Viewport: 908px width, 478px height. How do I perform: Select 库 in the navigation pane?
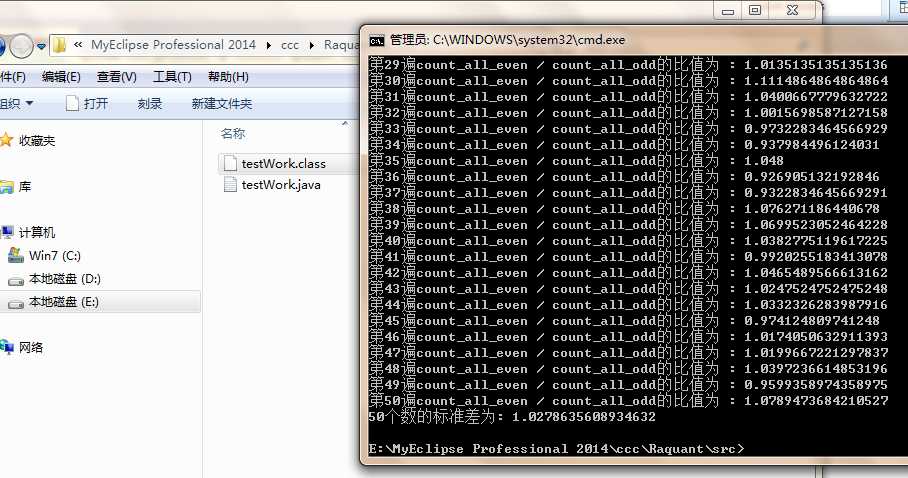click(x=25, y=187)
